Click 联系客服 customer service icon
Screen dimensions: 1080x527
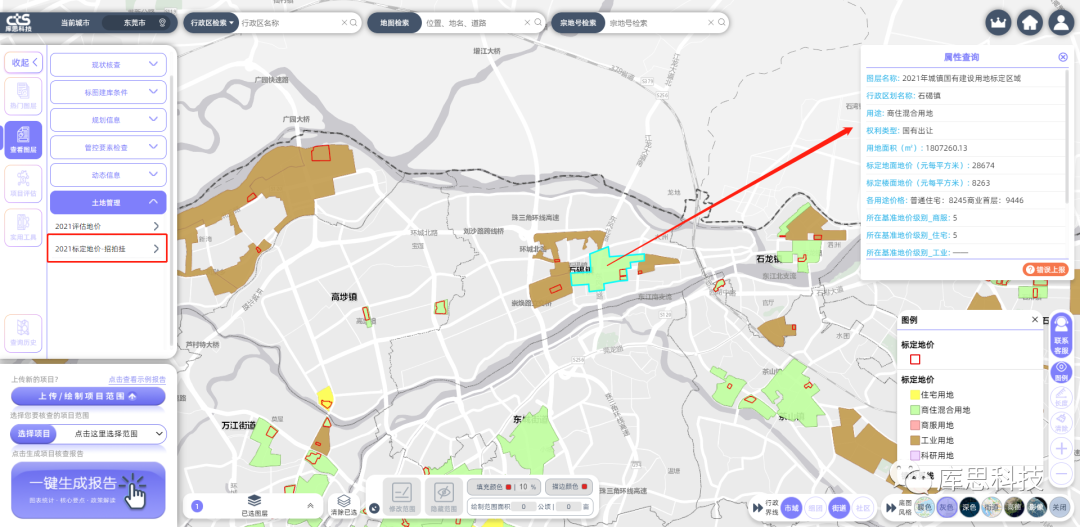pos(1061,335)
